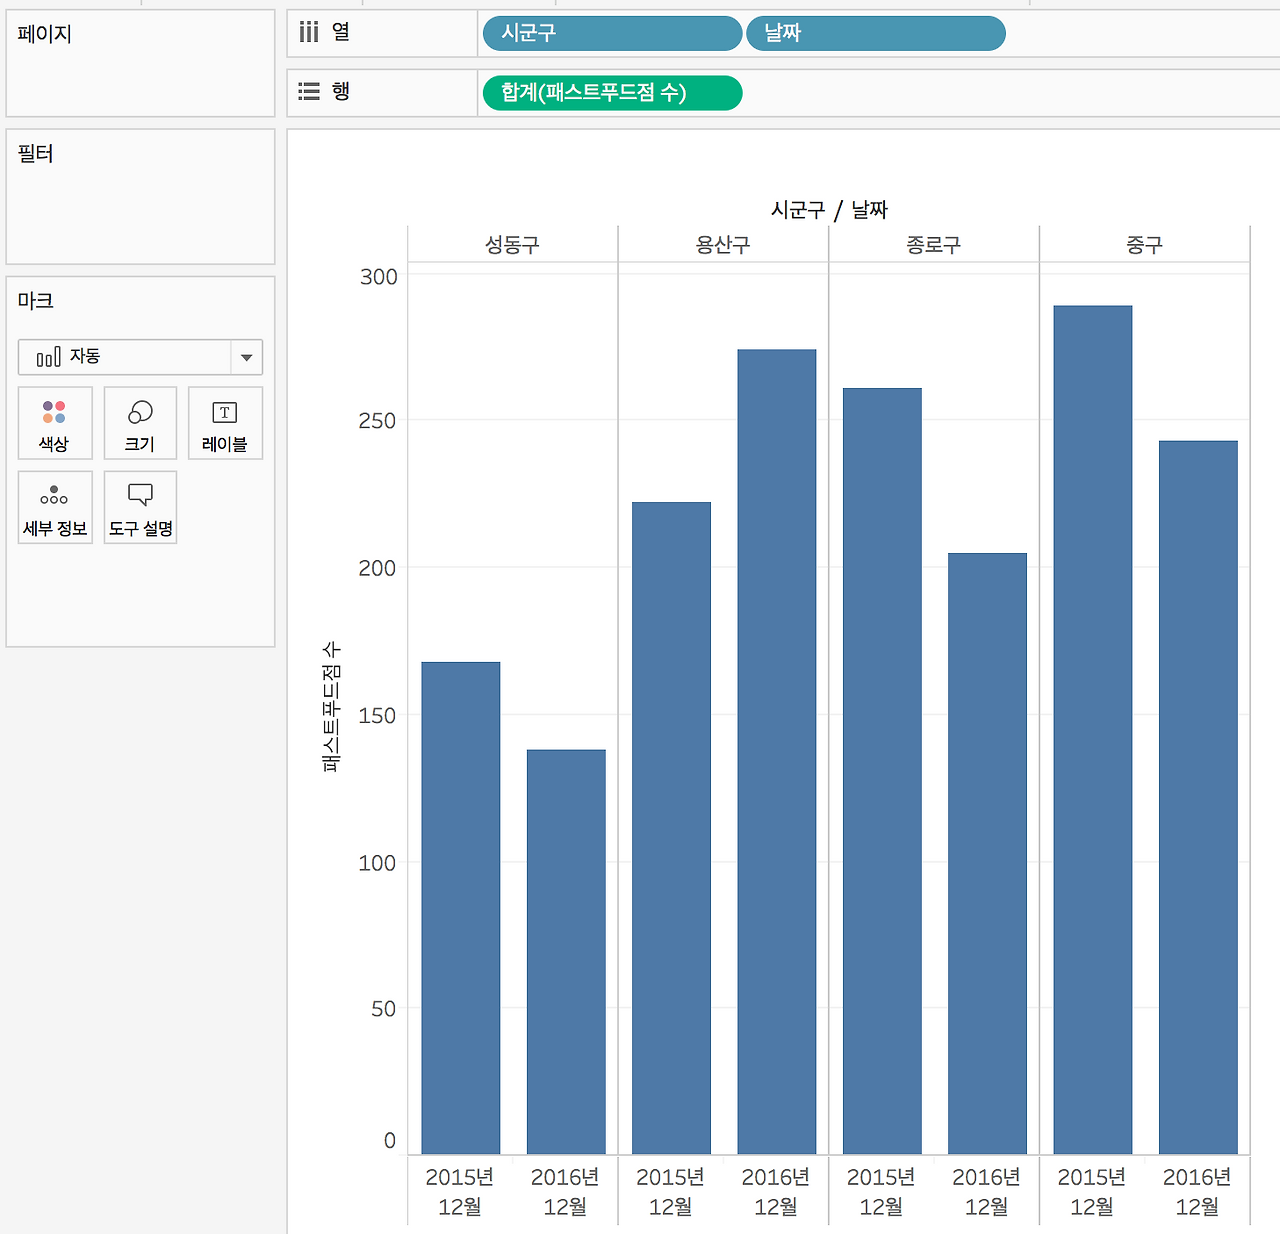Select the 날짜 pill on columns shelf
The width and height of the screenshot is (1280, 1234).
coord(876,33)
